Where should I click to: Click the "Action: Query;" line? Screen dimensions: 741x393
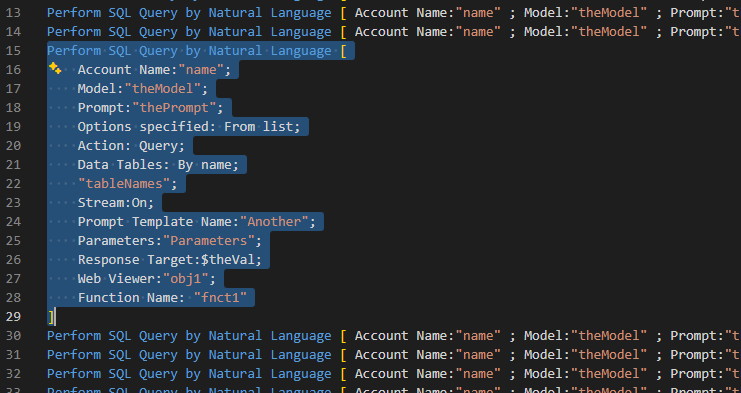[131, 145]
